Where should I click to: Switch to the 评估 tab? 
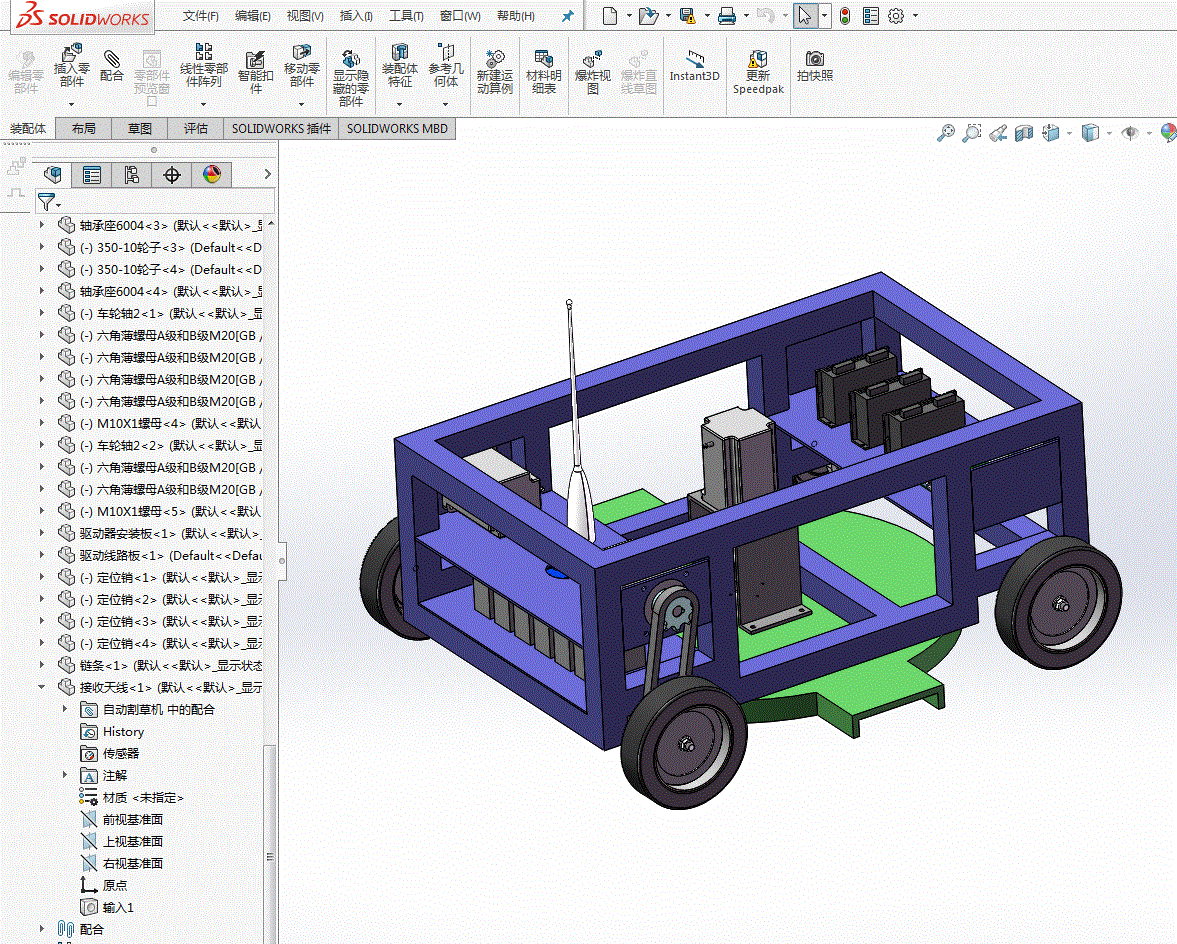[x=196, y=128]
